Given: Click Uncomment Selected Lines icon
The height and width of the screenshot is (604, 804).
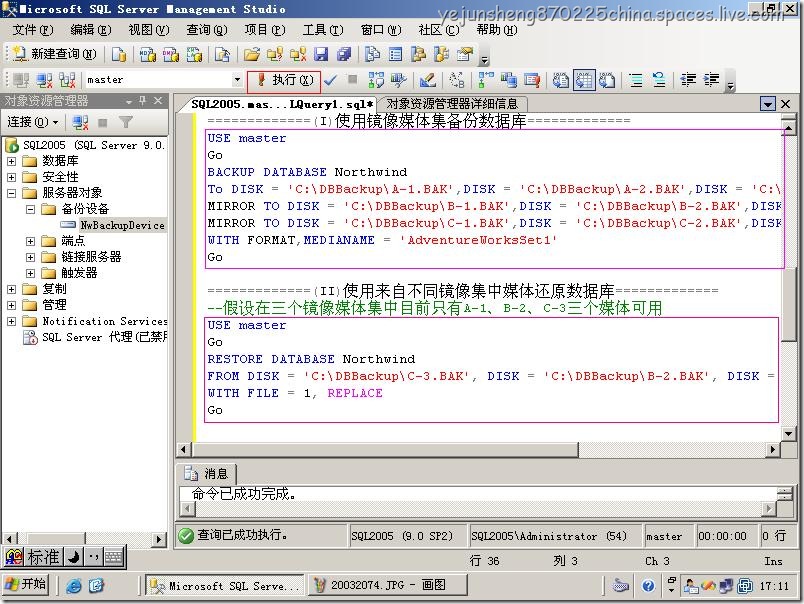Looking at the screenshot, I should click(x=659, y=80).
